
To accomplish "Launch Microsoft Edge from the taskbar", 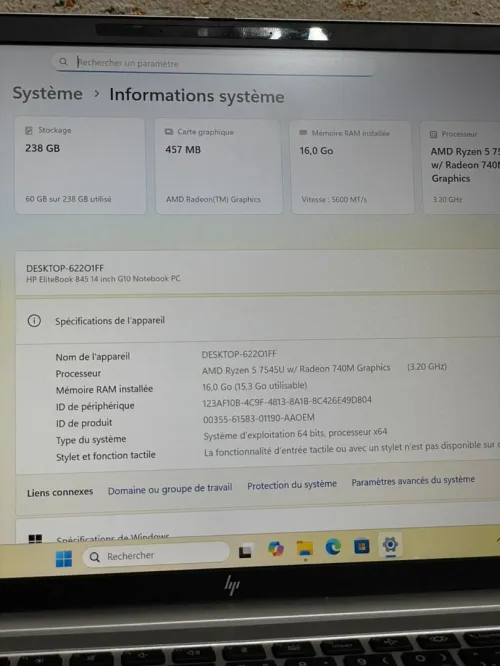I will (x=333, y=547).
